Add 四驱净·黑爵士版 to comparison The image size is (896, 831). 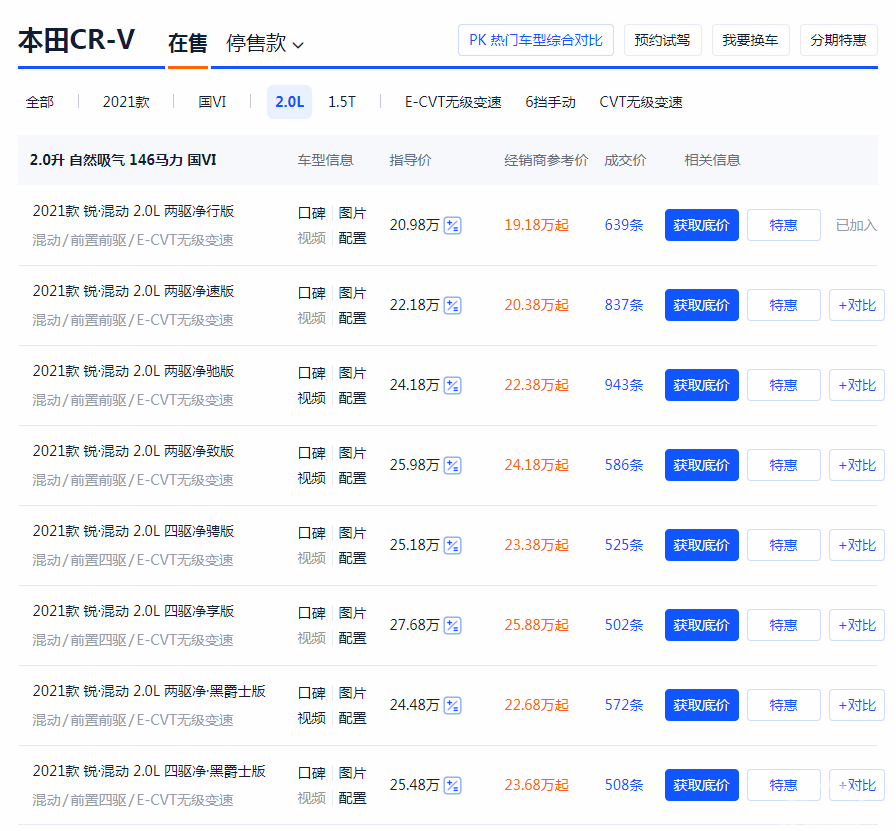pos(857,785)
